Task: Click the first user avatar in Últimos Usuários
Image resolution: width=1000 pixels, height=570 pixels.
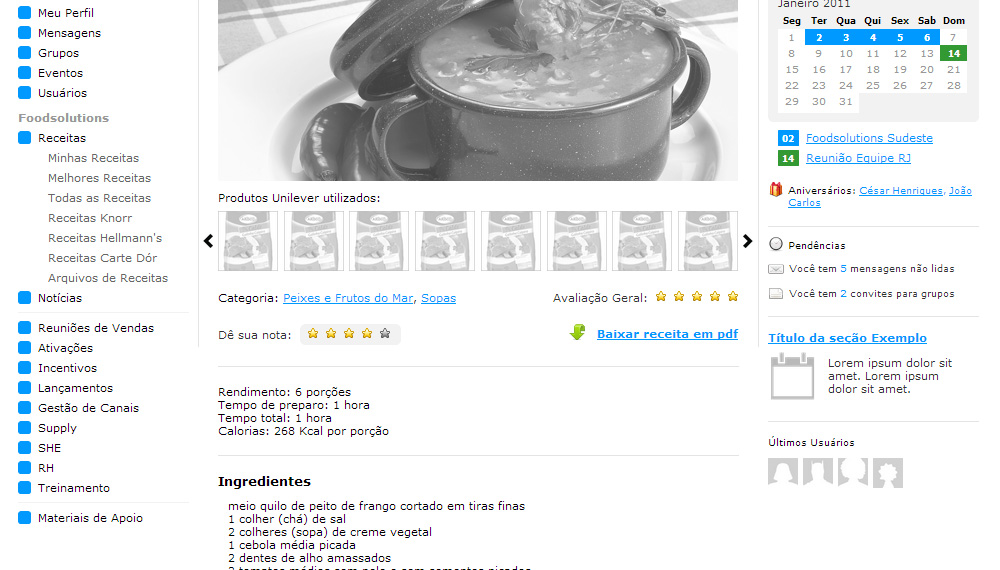Action: (783, 473)
